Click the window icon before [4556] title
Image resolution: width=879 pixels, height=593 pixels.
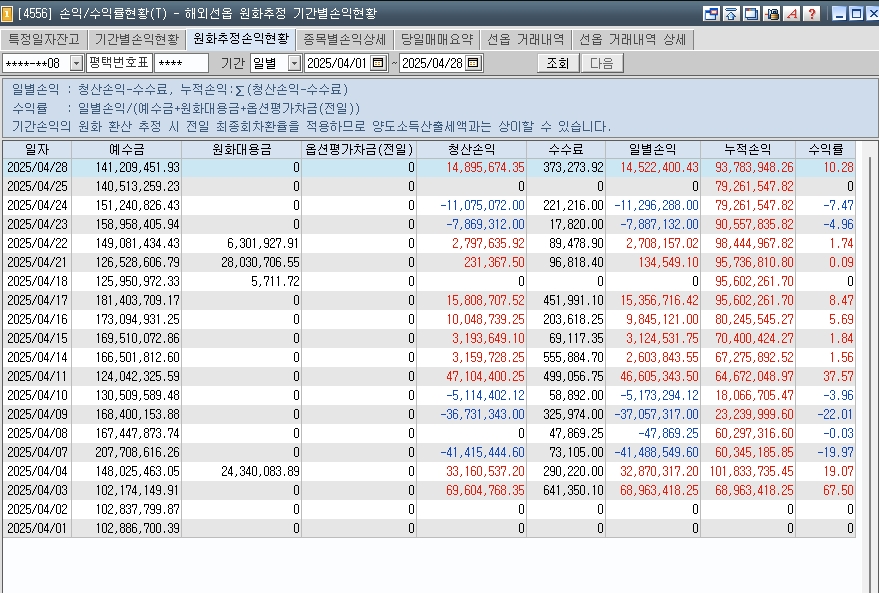[x=7, y=13]
